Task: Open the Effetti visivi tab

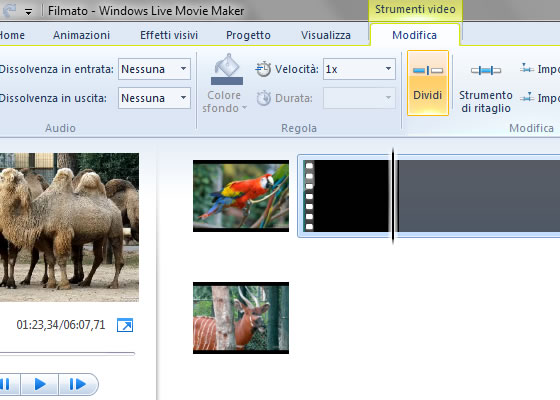Action: tap(169, 35)
